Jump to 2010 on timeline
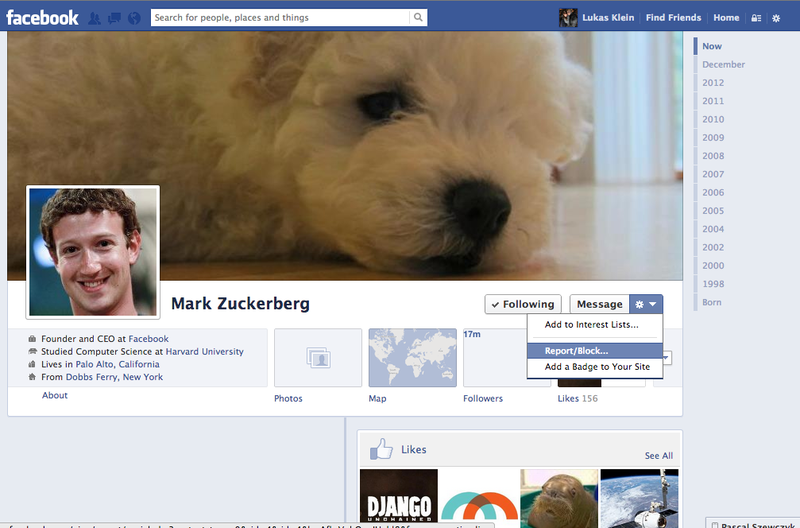This screenshot has height=528, width=800. click(713, 119)
